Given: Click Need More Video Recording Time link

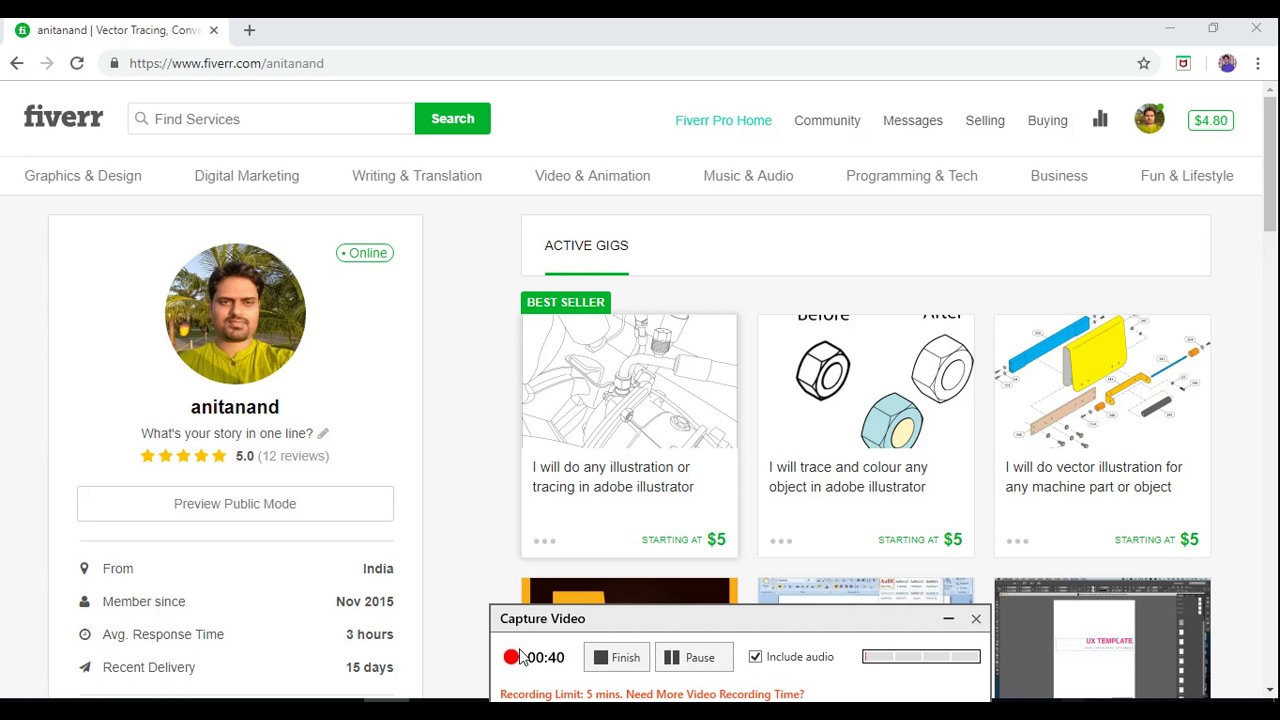Looking at the screenshot, I should (715, 694).
